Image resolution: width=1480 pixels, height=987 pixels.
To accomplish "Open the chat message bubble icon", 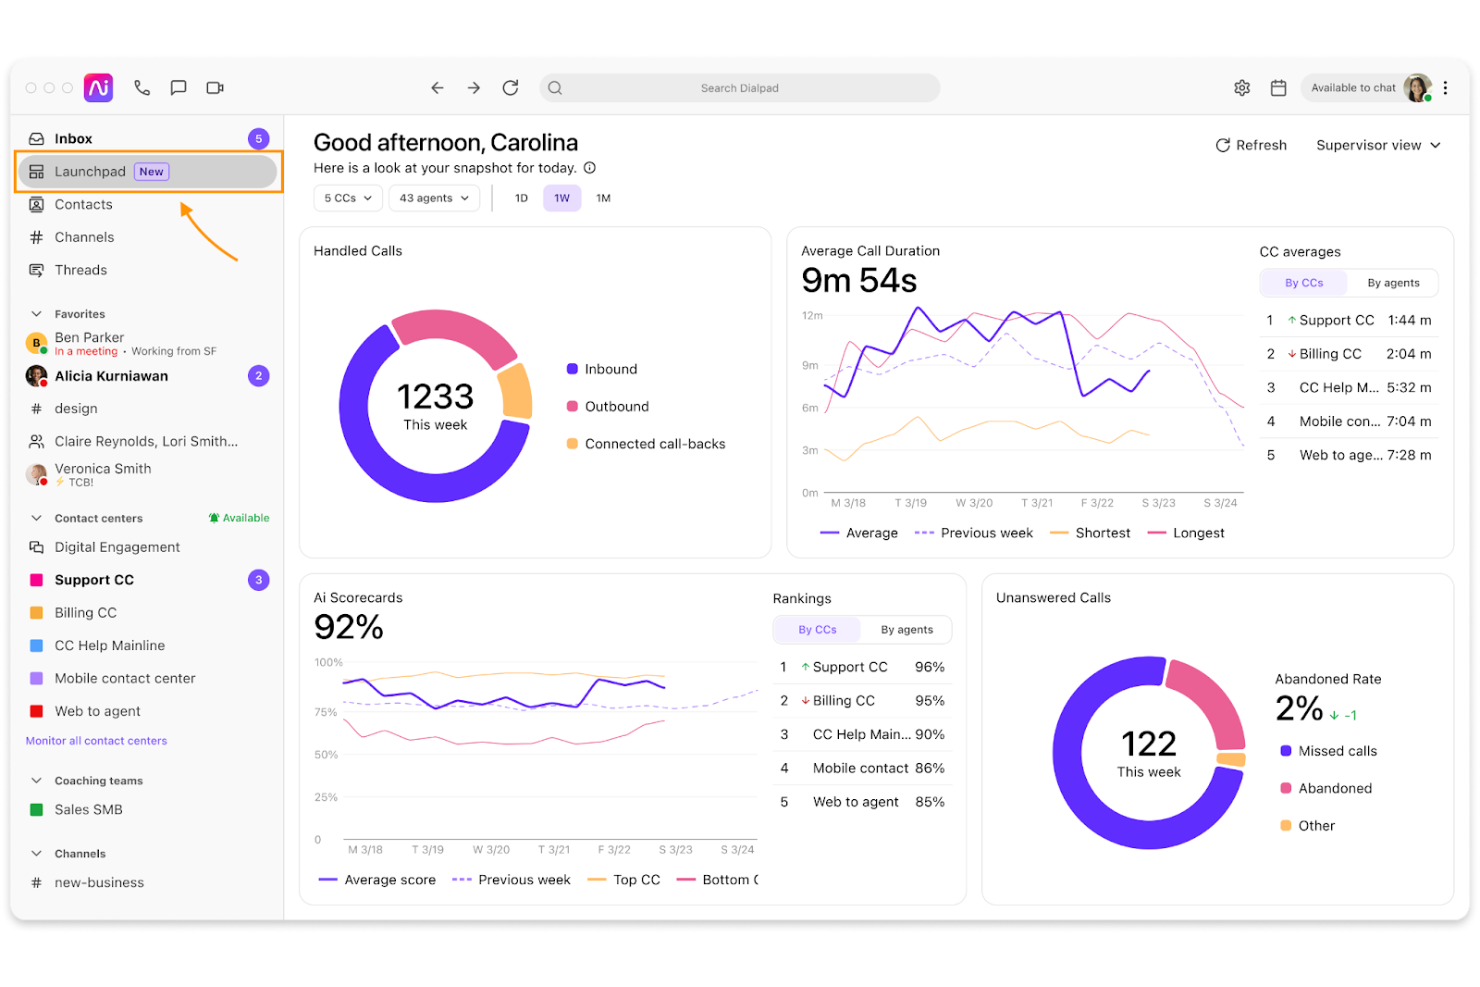I will coord(178,88).
